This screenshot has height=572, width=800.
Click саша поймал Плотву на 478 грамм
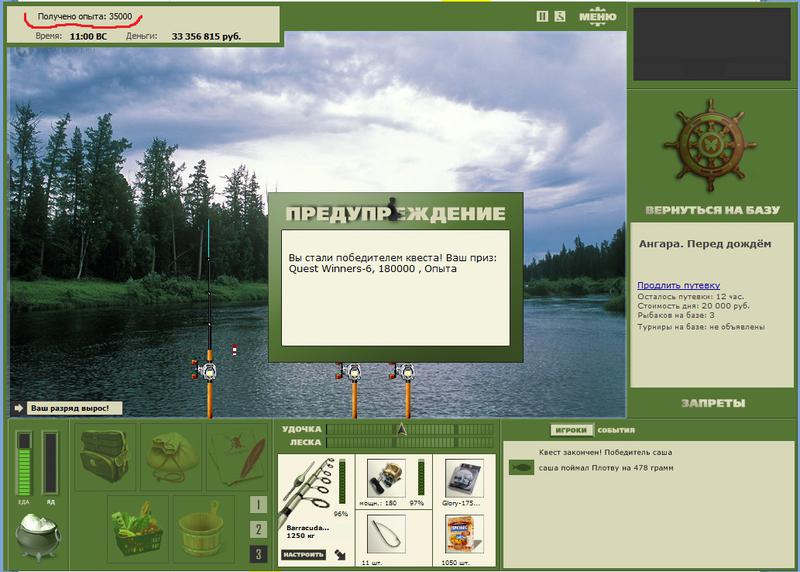[606, 467]
